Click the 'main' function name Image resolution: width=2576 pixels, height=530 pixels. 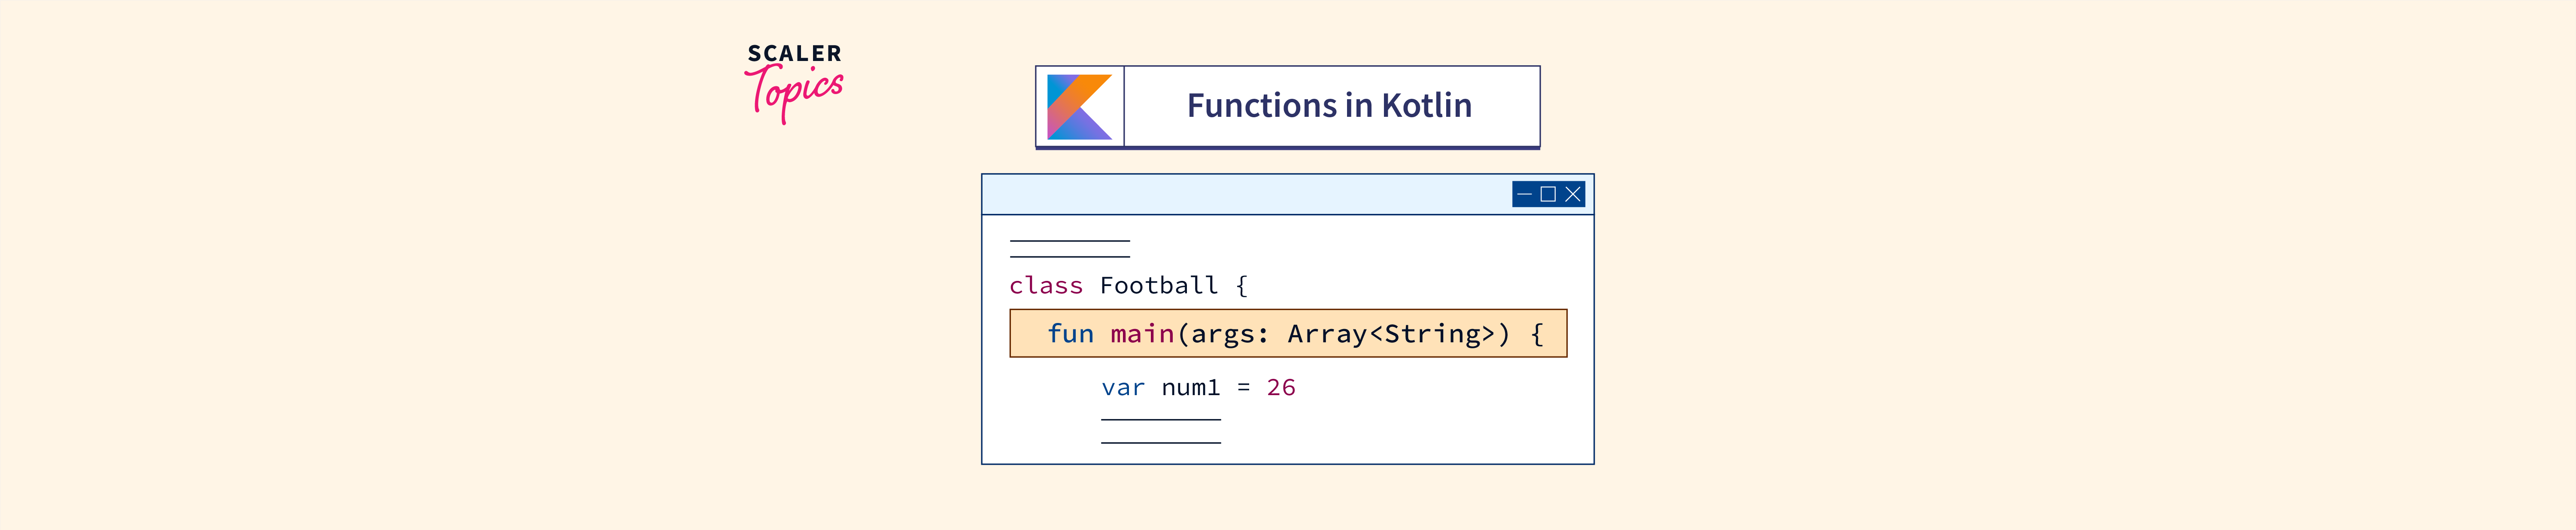pos(1142,334)
